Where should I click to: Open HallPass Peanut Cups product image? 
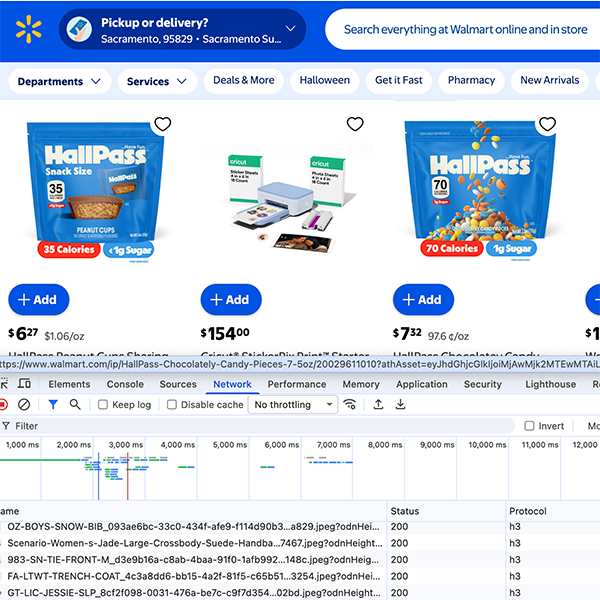pos(96,191)
